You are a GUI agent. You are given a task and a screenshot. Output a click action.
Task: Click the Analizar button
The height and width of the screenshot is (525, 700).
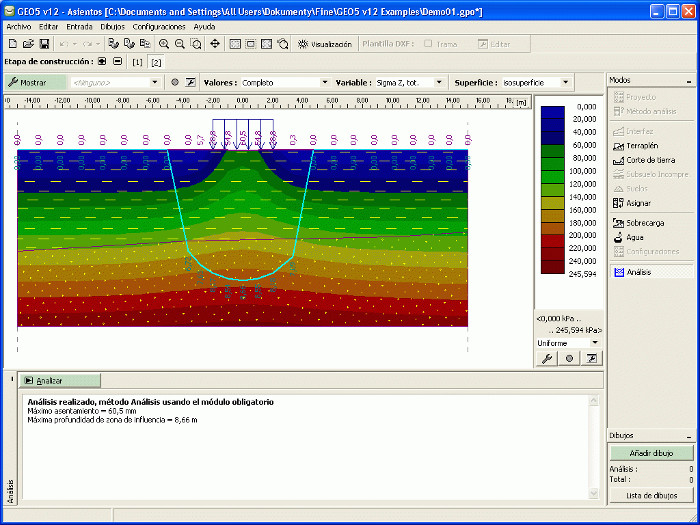(59, 381)
